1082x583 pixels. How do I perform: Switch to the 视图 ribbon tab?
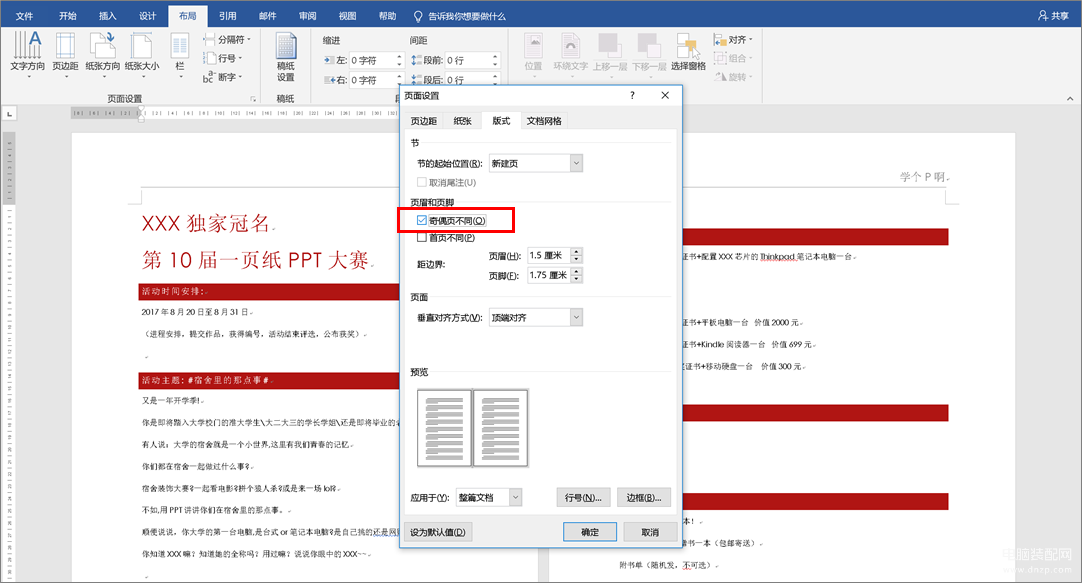click(348, 16)
